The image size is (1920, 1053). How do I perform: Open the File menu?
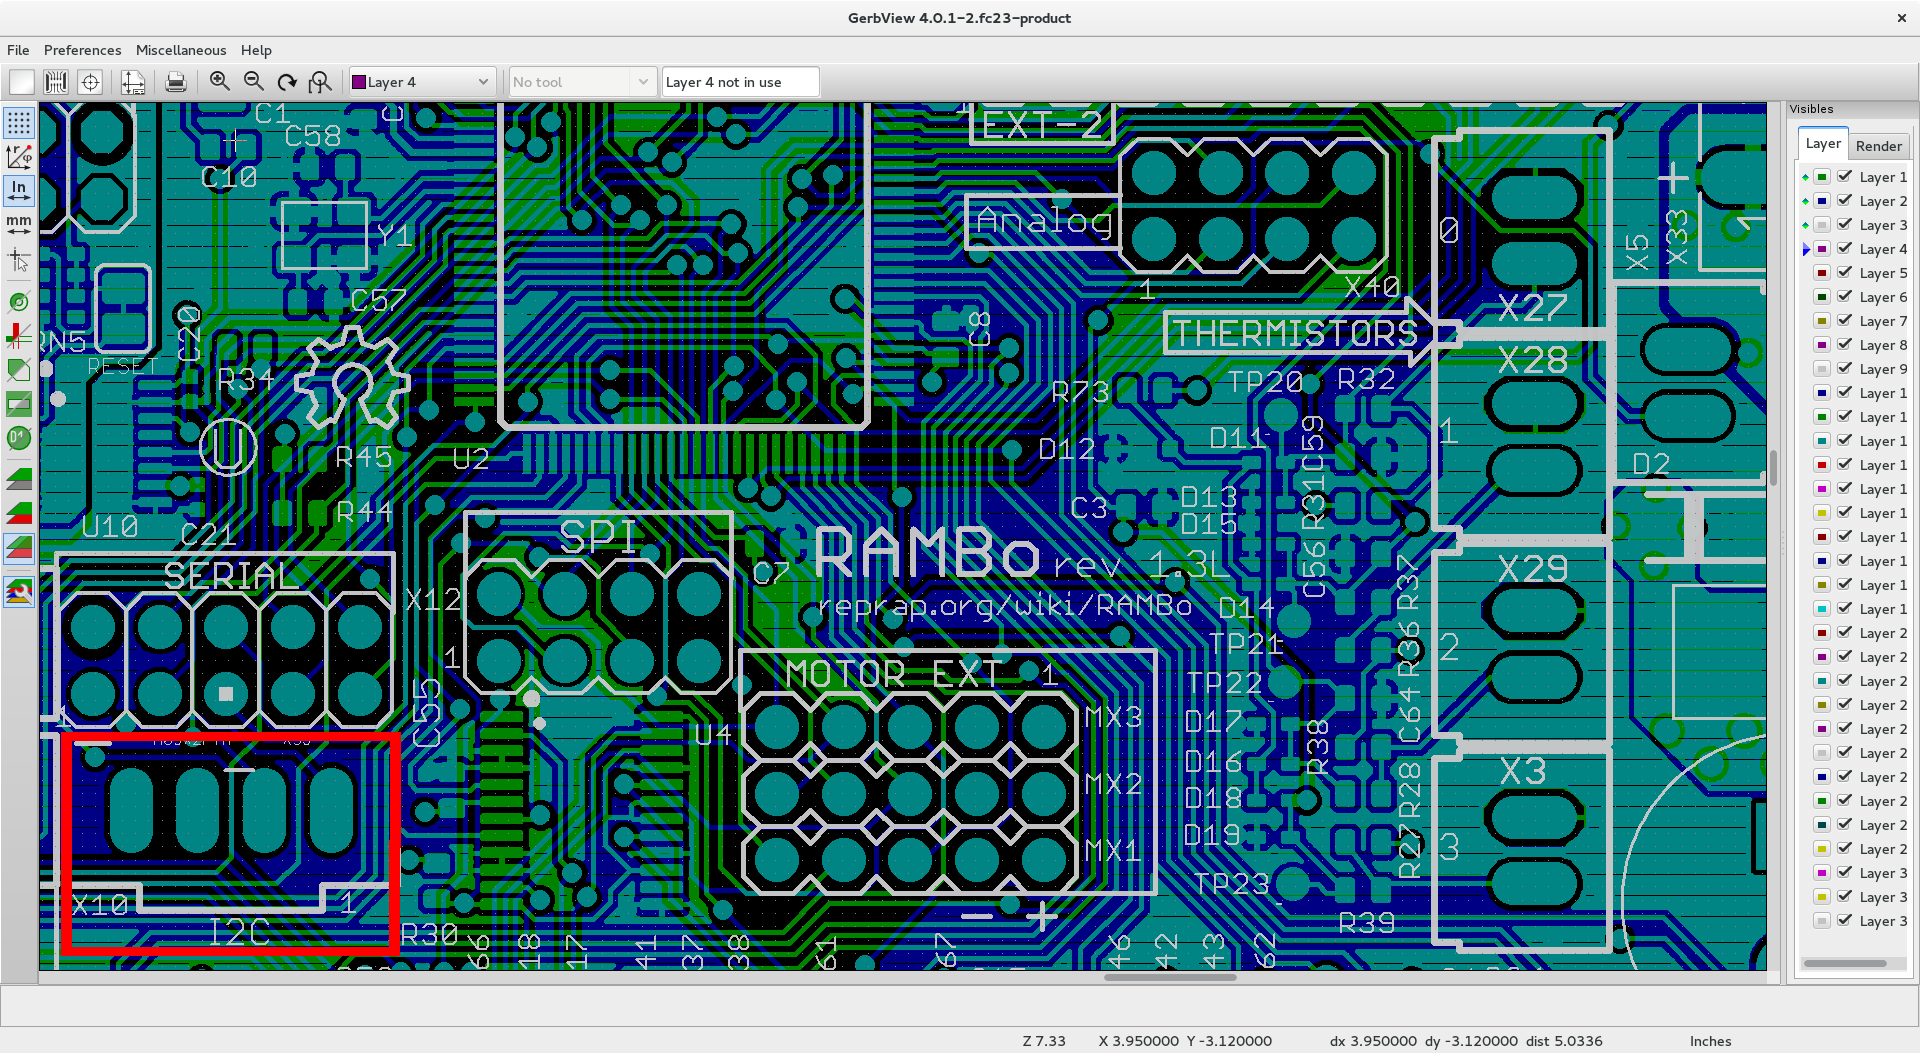[18, 50]
